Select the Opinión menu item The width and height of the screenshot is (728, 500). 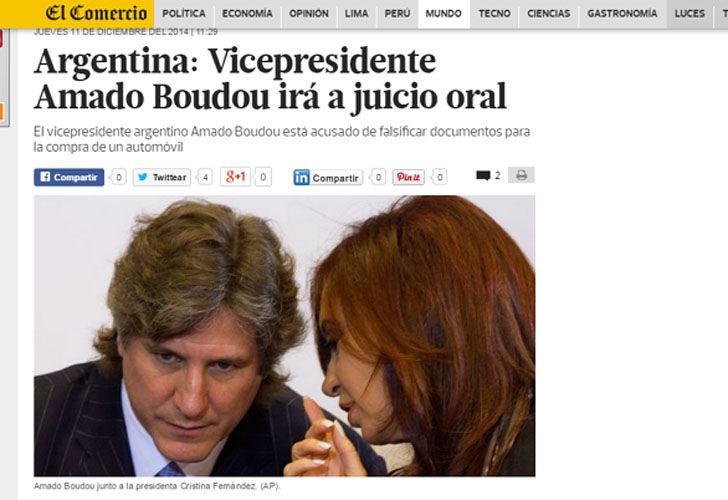pyautogui.click(x=309, y=13)
